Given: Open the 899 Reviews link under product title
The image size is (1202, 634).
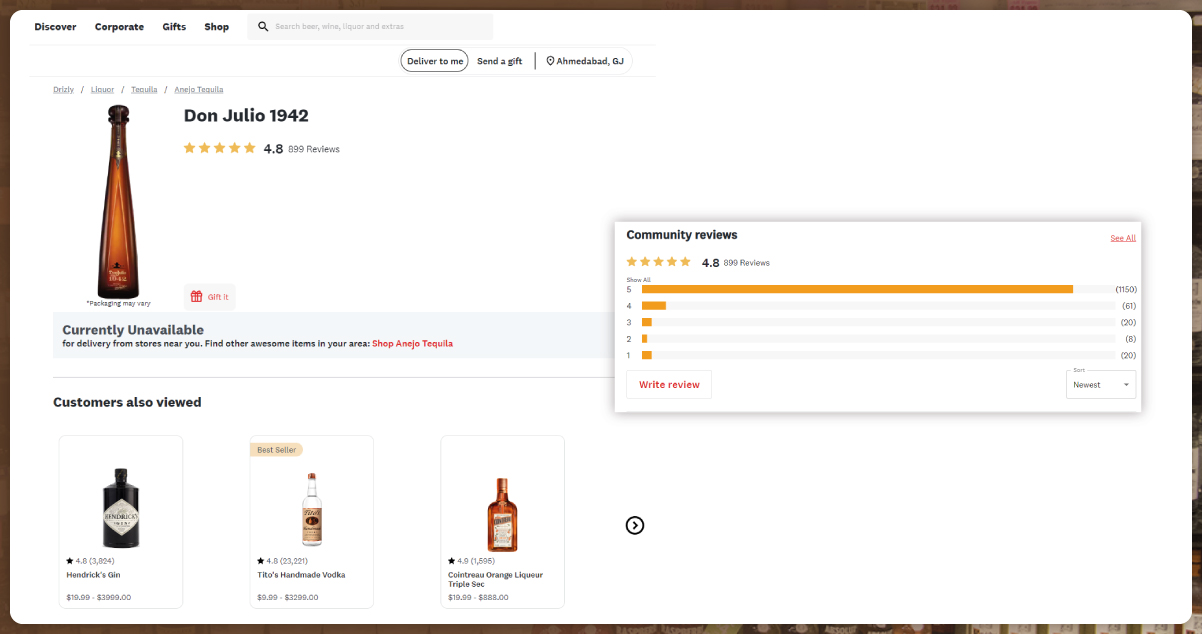Looking at the screenshot, I should tap(314, 149).
